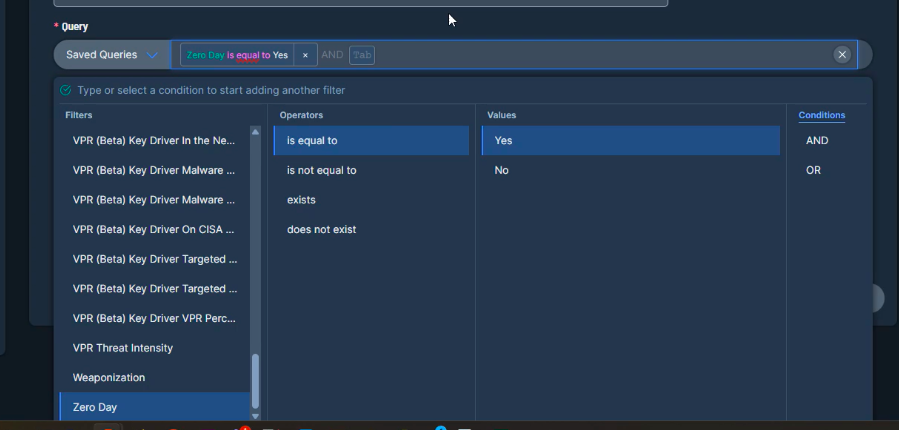Choose 'does not exist' operator
This screenshot has width=899, height=430.
322,229
